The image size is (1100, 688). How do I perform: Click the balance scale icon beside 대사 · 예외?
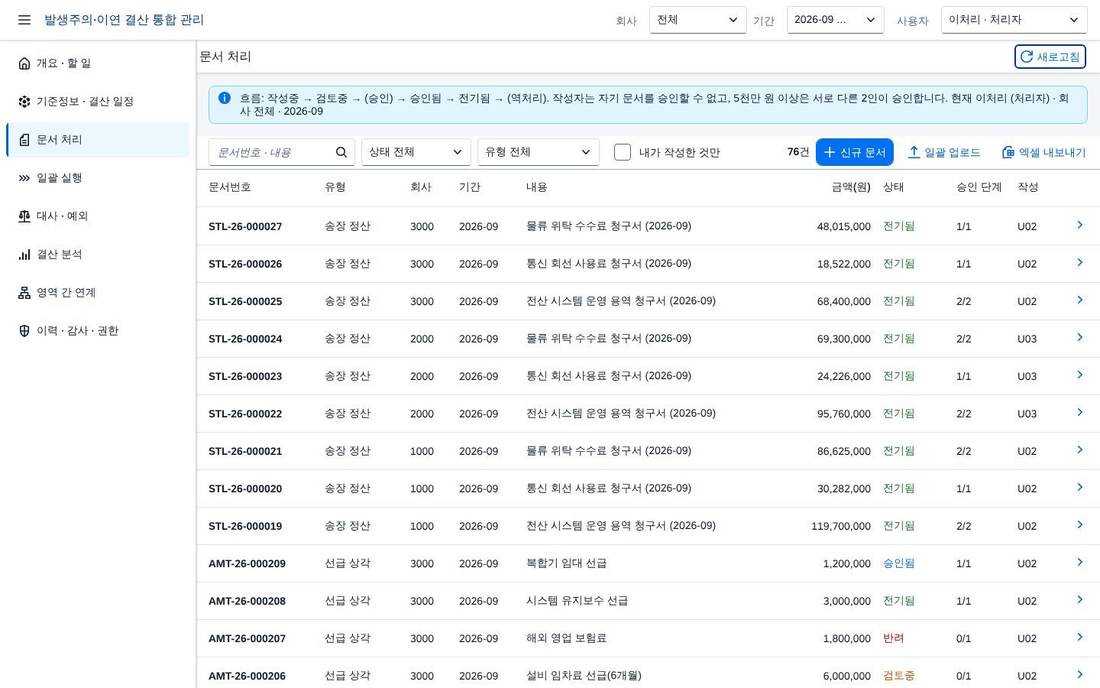(25, 216)
